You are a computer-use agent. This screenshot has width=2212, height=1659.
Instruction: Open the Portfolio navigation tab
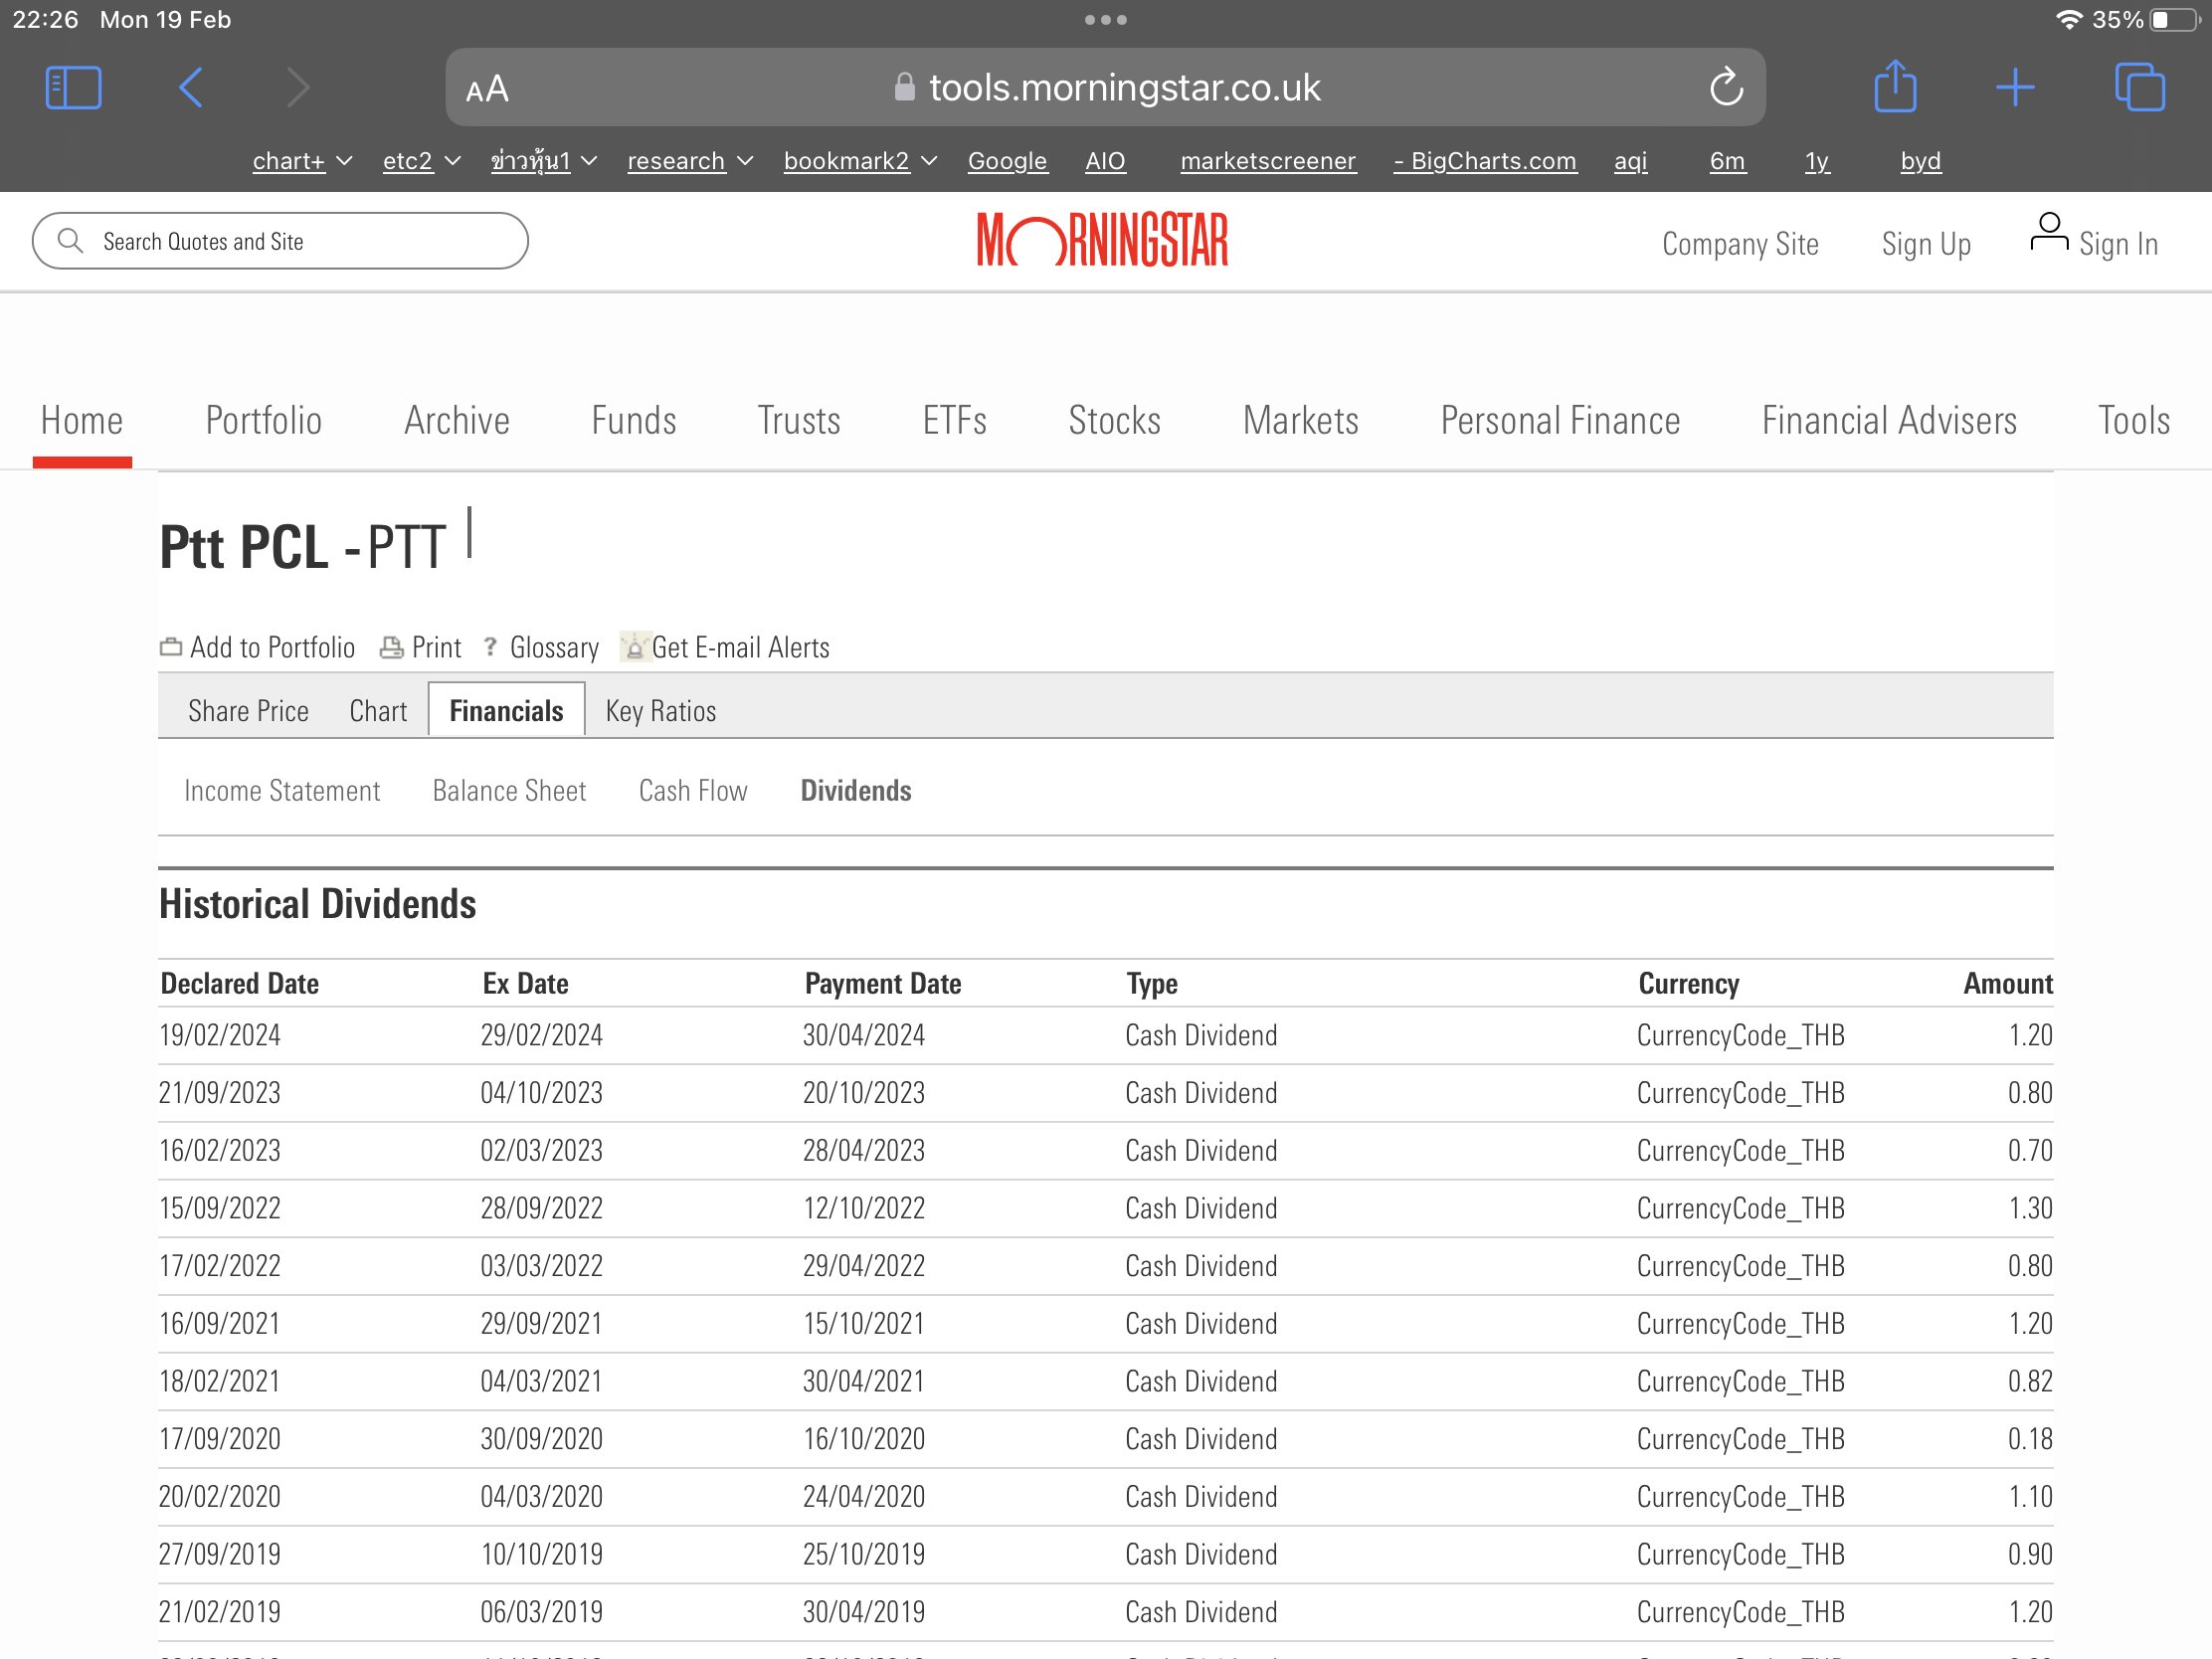264,421
